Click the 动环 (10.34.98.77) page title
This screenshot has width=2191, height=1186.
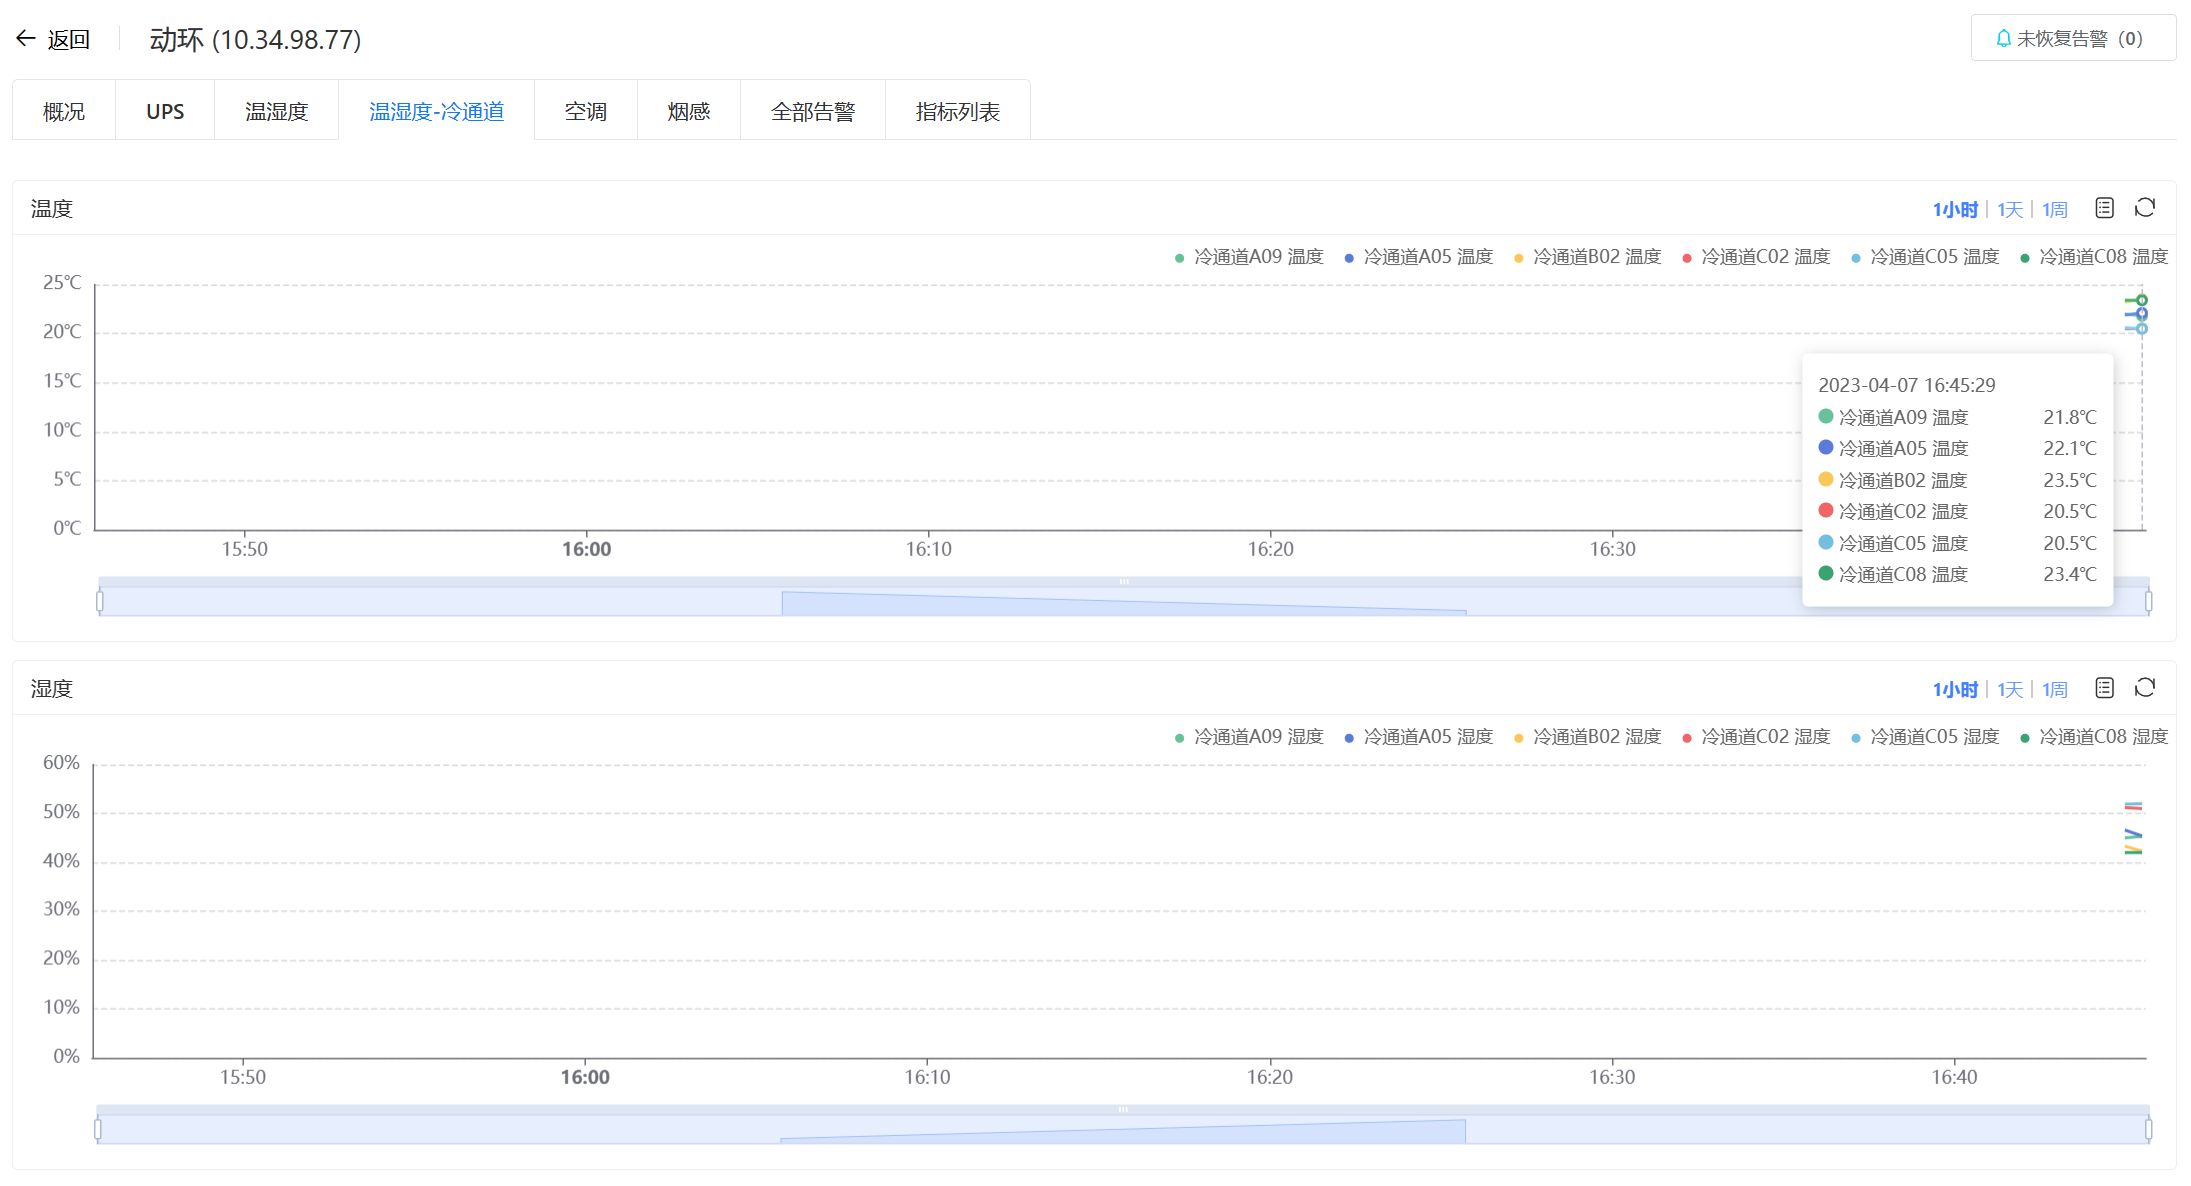pyautogui.click(x=255, y=39)
